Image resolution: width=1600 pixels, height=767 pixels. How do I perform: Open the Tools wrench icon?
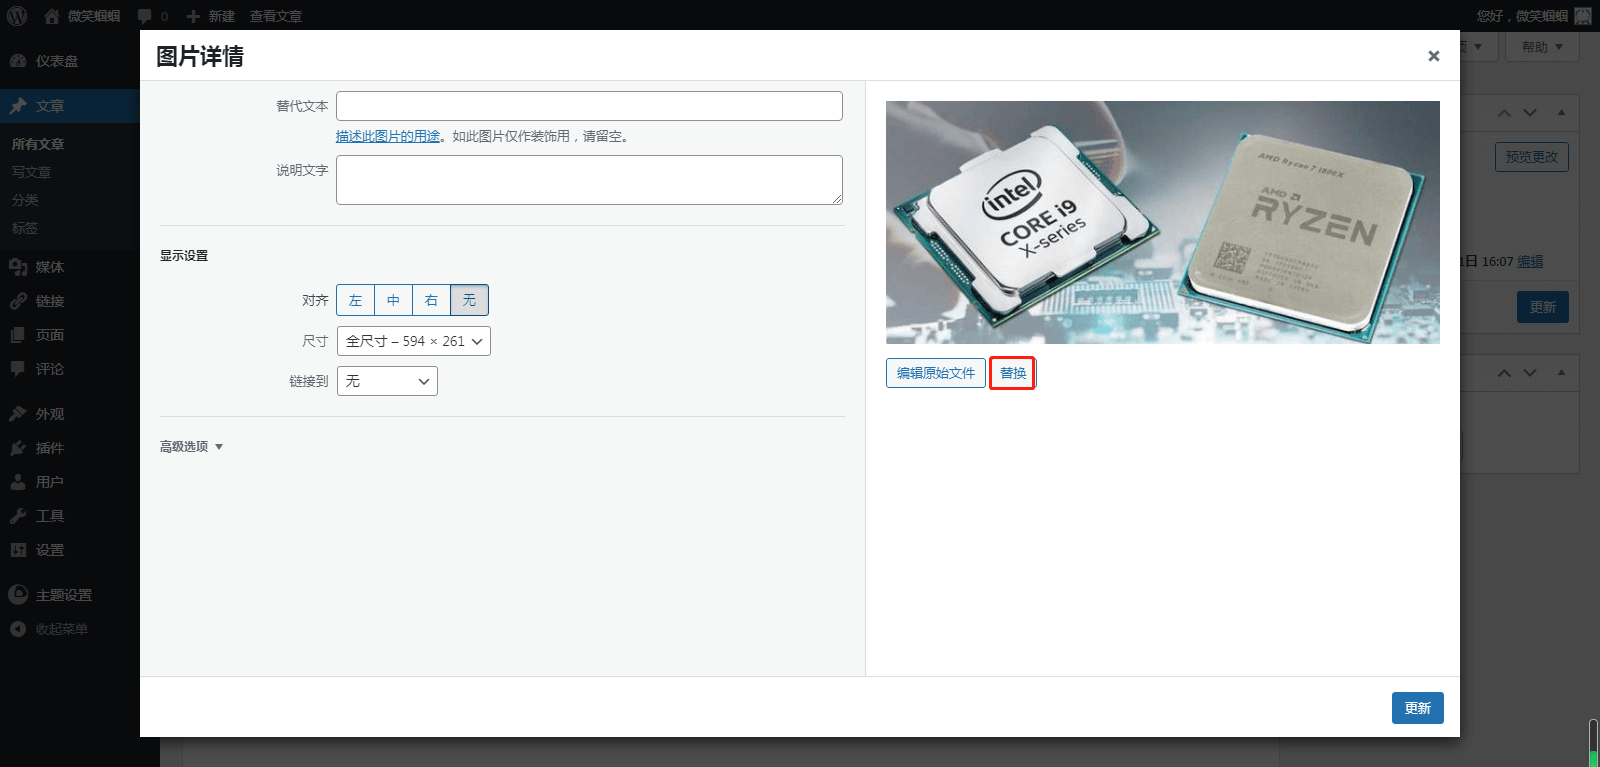[18, 516]
